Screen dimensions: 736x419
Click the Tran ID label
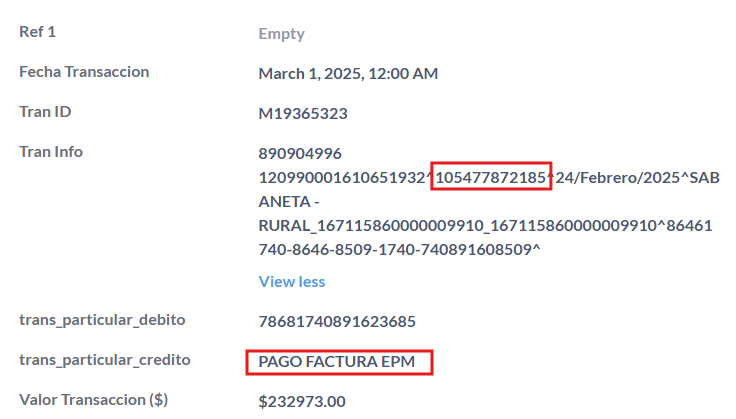(45, 112)
